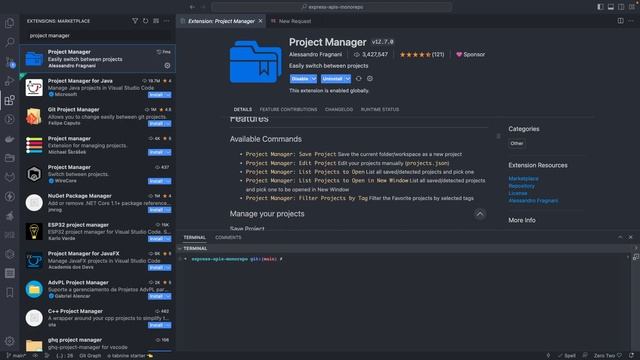This screenshot has width=640, height=360.
Task: Toggle Spell checker in status bar
Action: coord(567,356)
